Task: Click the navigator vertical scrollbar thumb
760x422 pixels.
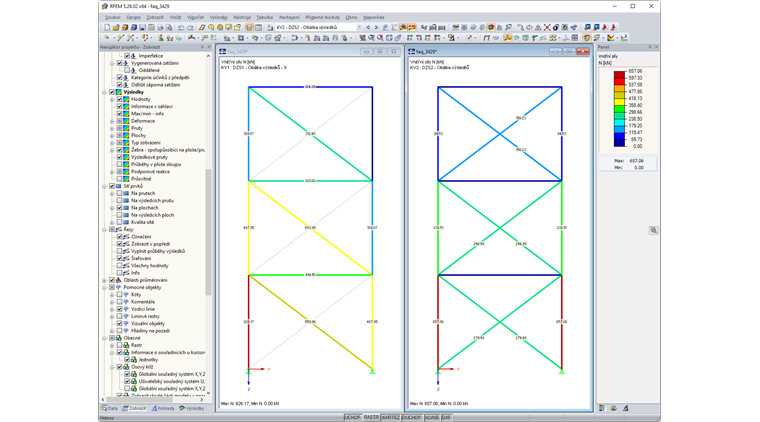Action: tap(208, 232)
